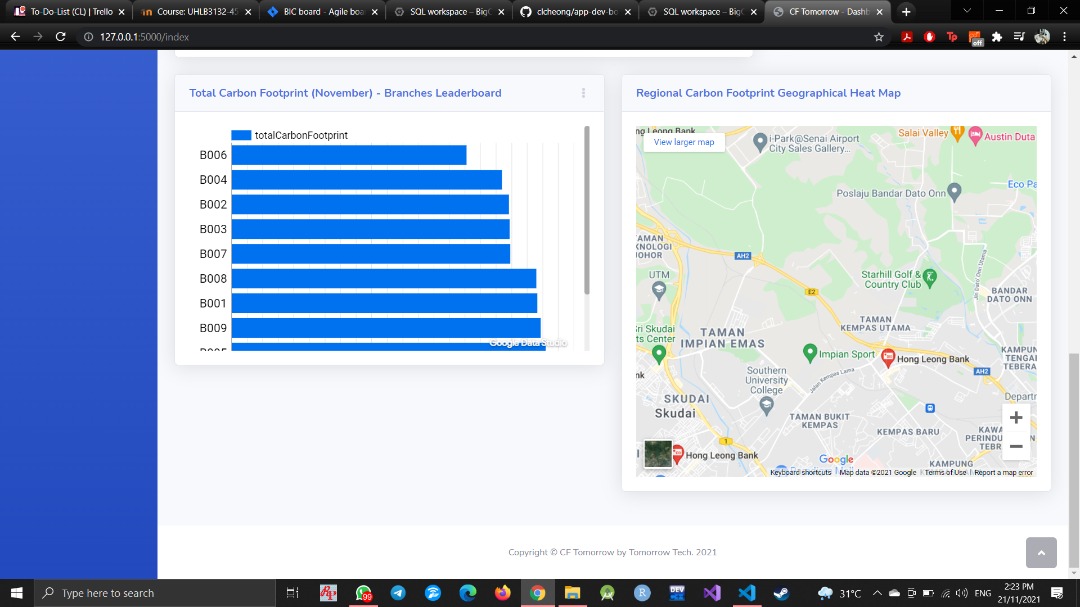Open the tab search dropdown chevron

pyautogui.click(x=966, y=11)
